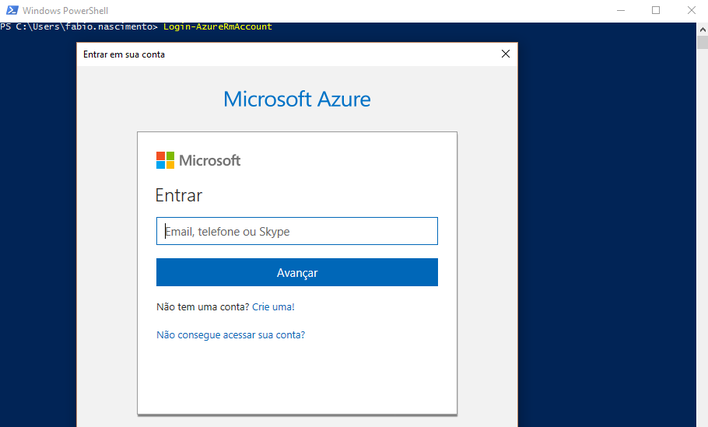
Task: Click the scrollbar up arrow in the console
Action: [702, 30]
